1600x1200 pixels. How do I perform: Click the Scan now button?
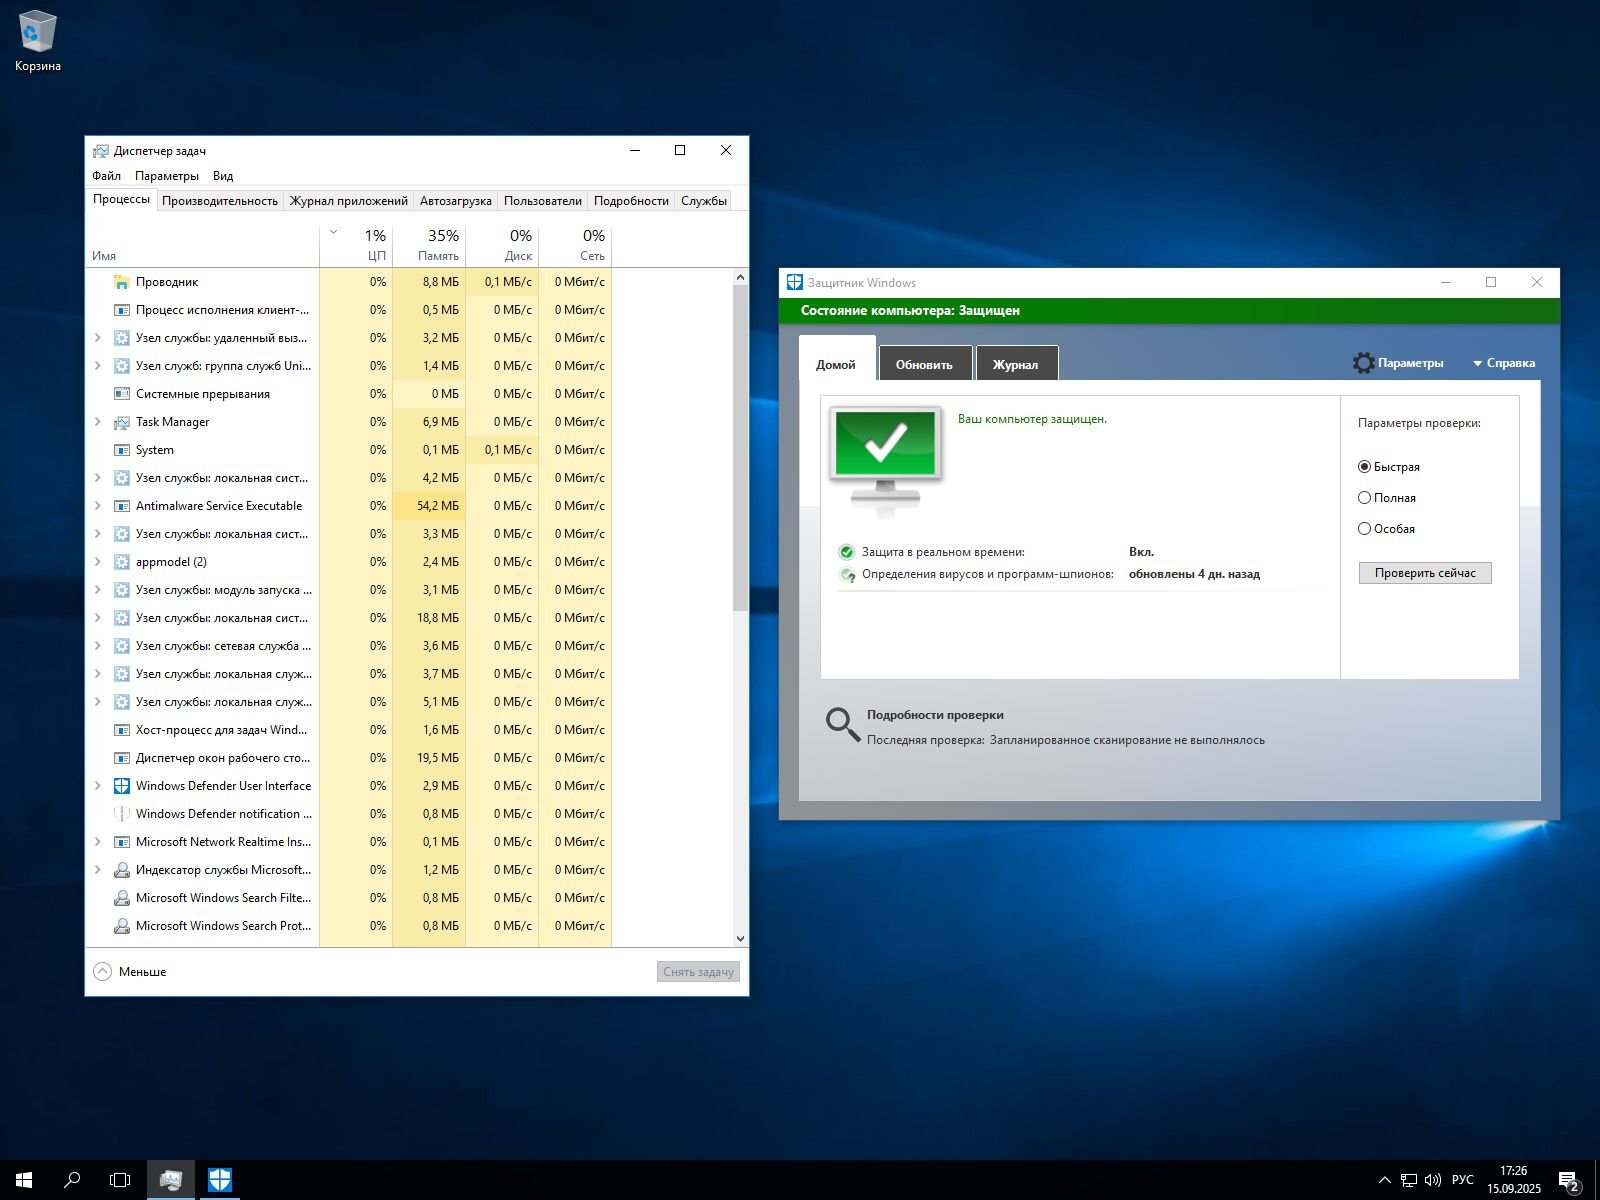tap(1425, 573)
